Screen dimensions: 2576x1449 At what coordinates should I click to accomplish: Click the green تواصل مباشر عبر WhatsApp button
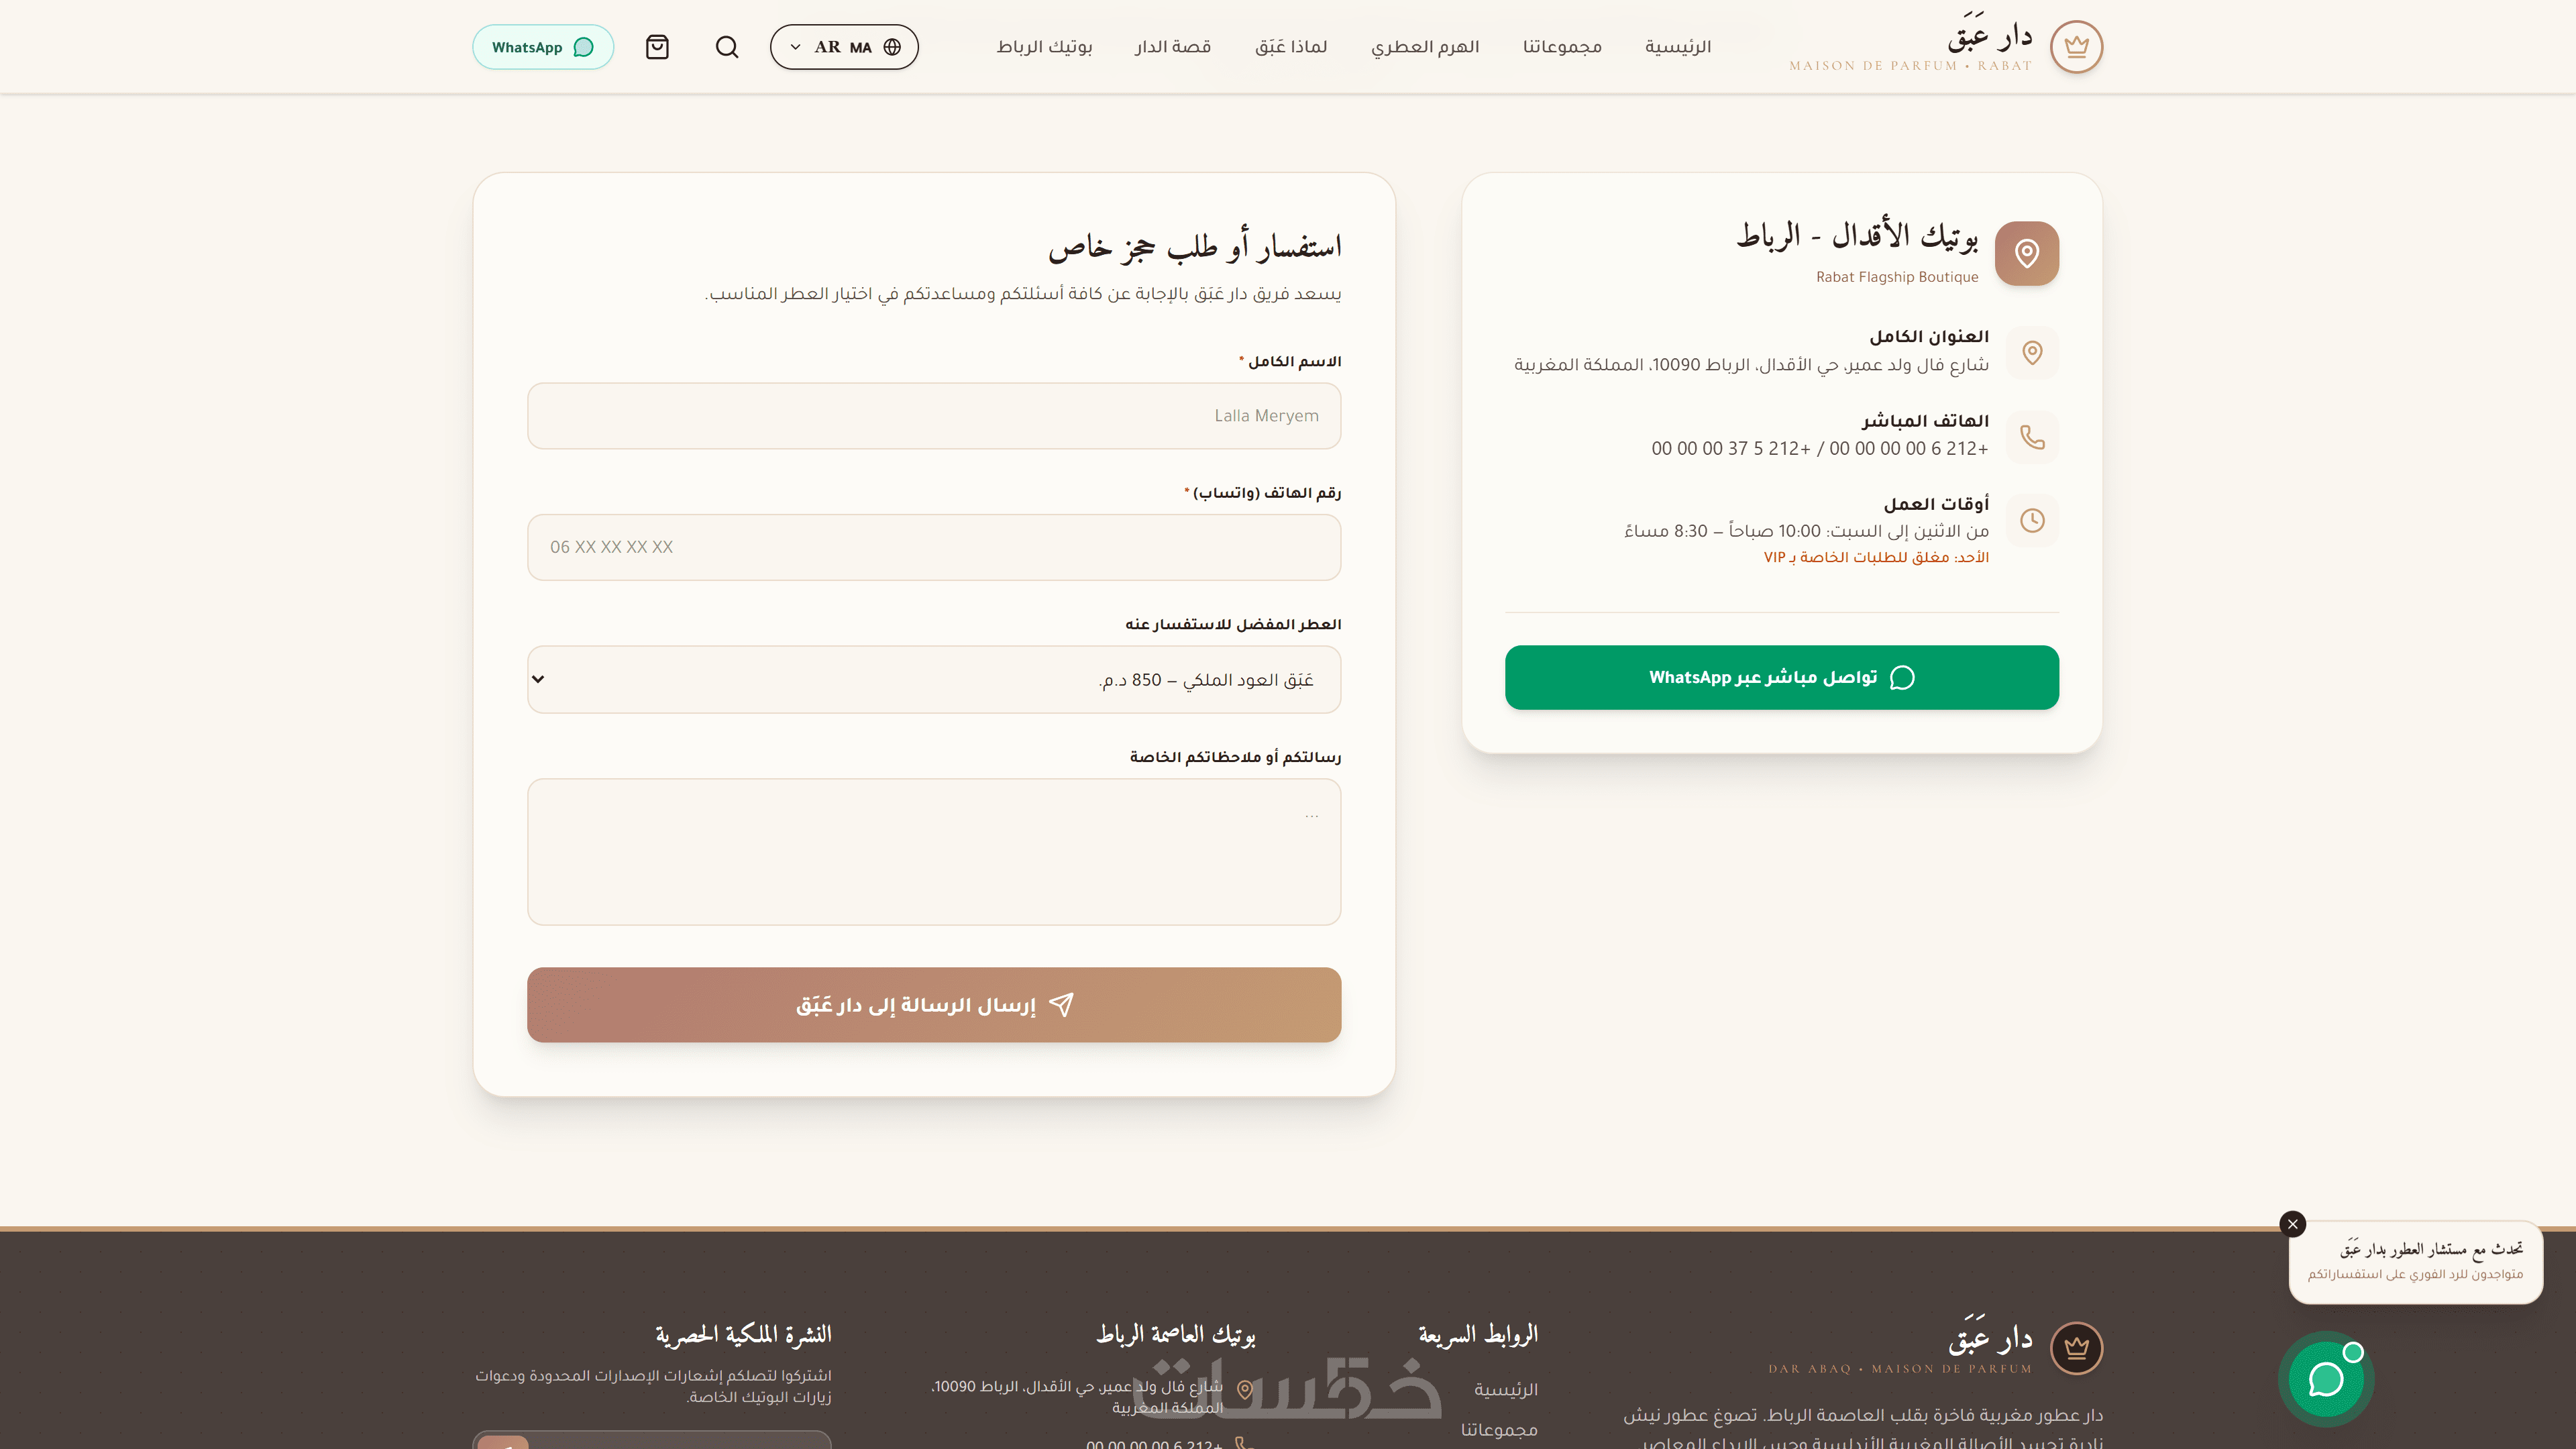tap(1781, 677)
